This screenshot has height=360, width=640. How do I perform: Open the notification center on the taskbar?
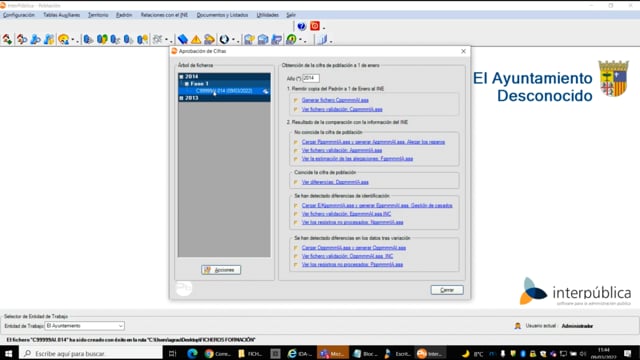[628, 353]
